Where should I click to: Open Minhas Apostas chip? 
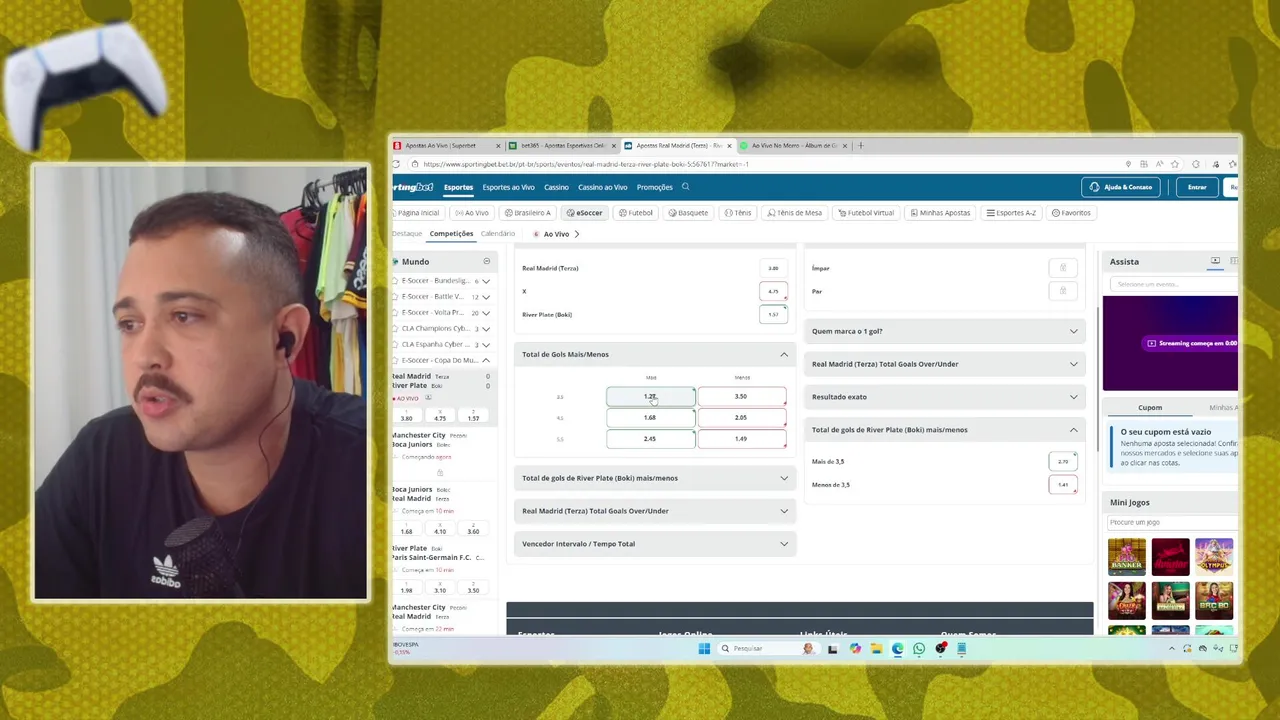(940, 213)
